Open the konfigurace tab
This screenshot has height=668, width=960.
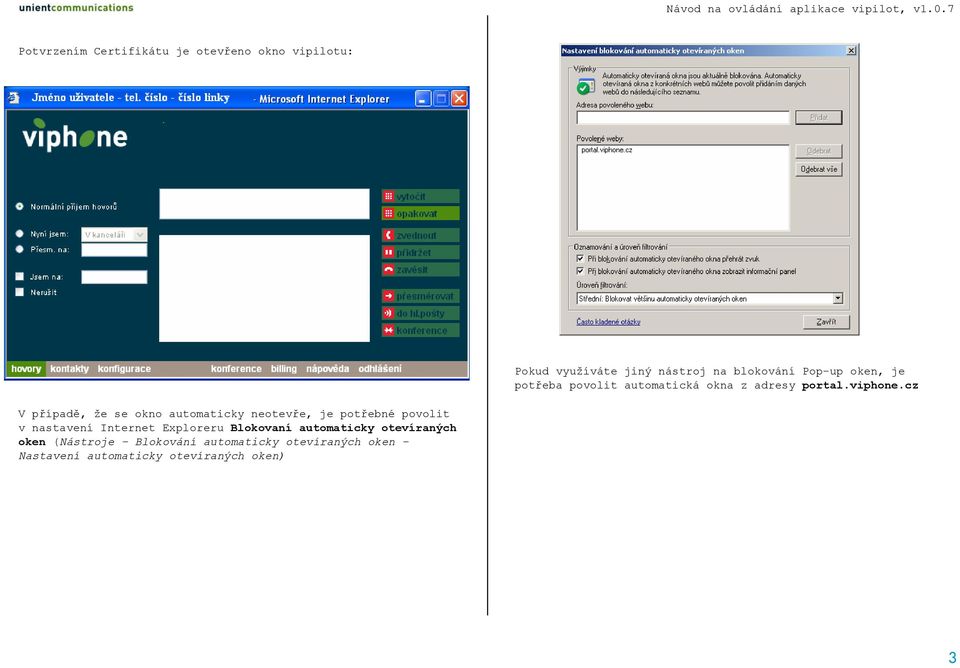(x=124, y=369)
